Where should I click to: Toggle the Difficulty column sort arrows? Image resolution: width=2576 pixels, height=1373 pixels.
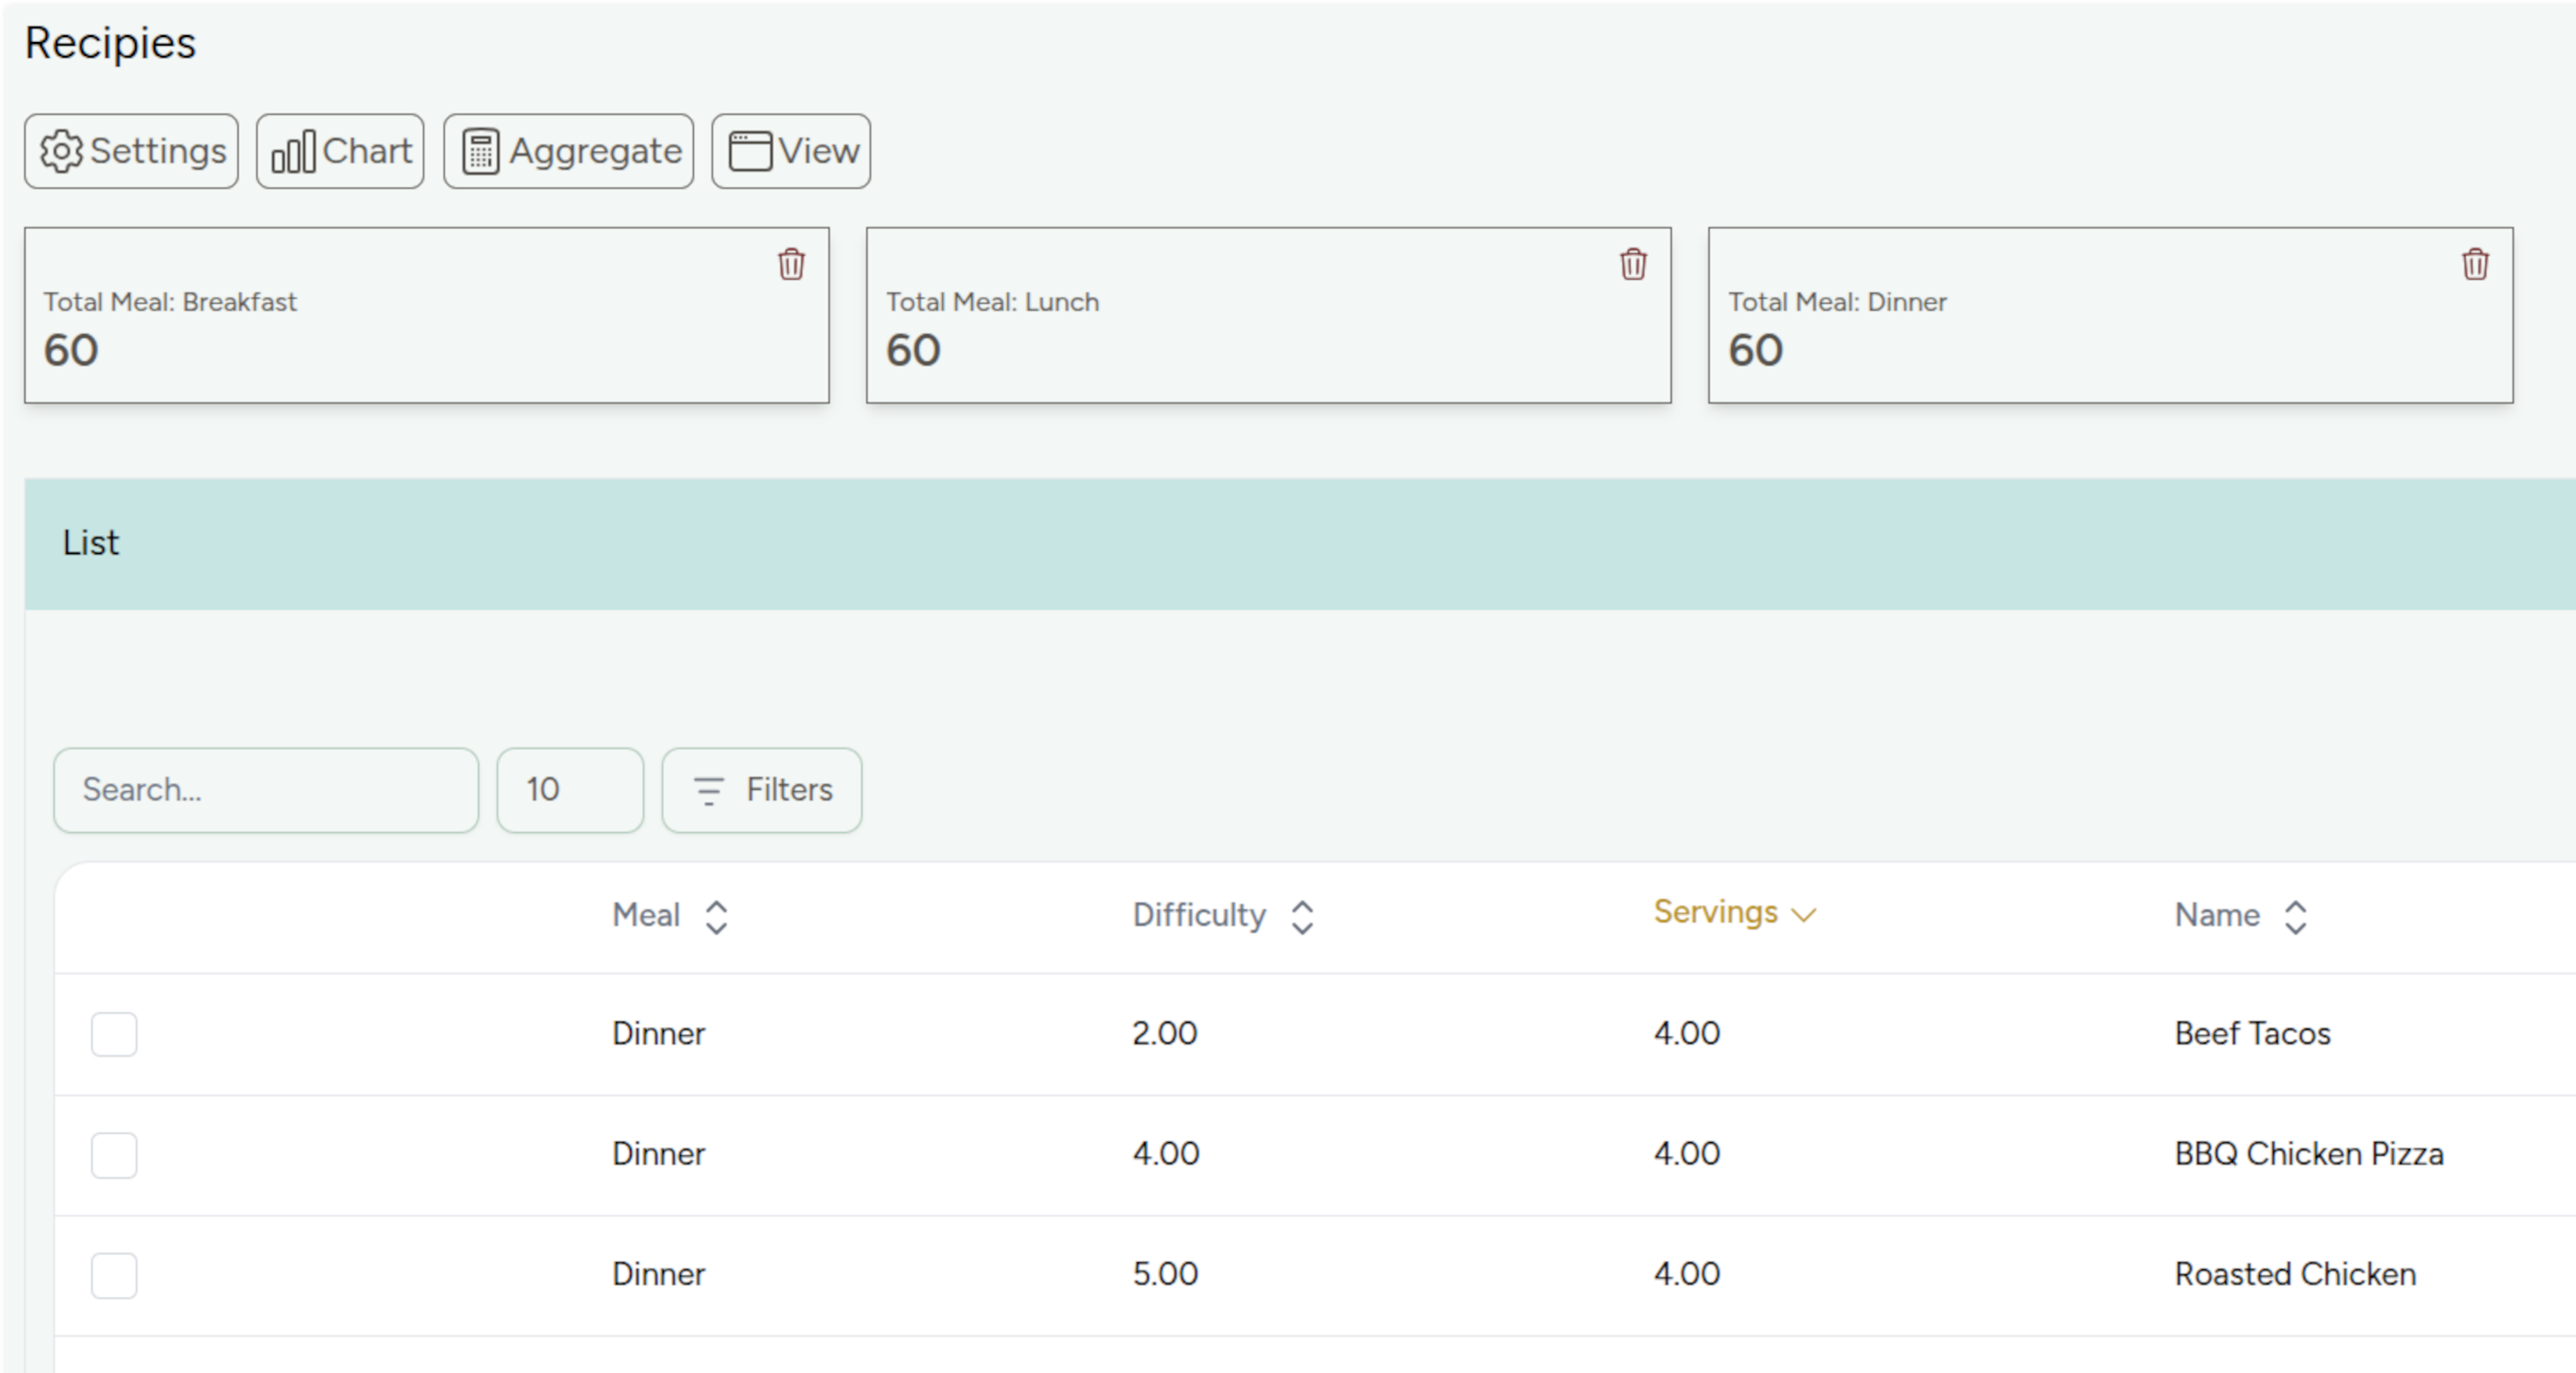tap(1301, 916)
